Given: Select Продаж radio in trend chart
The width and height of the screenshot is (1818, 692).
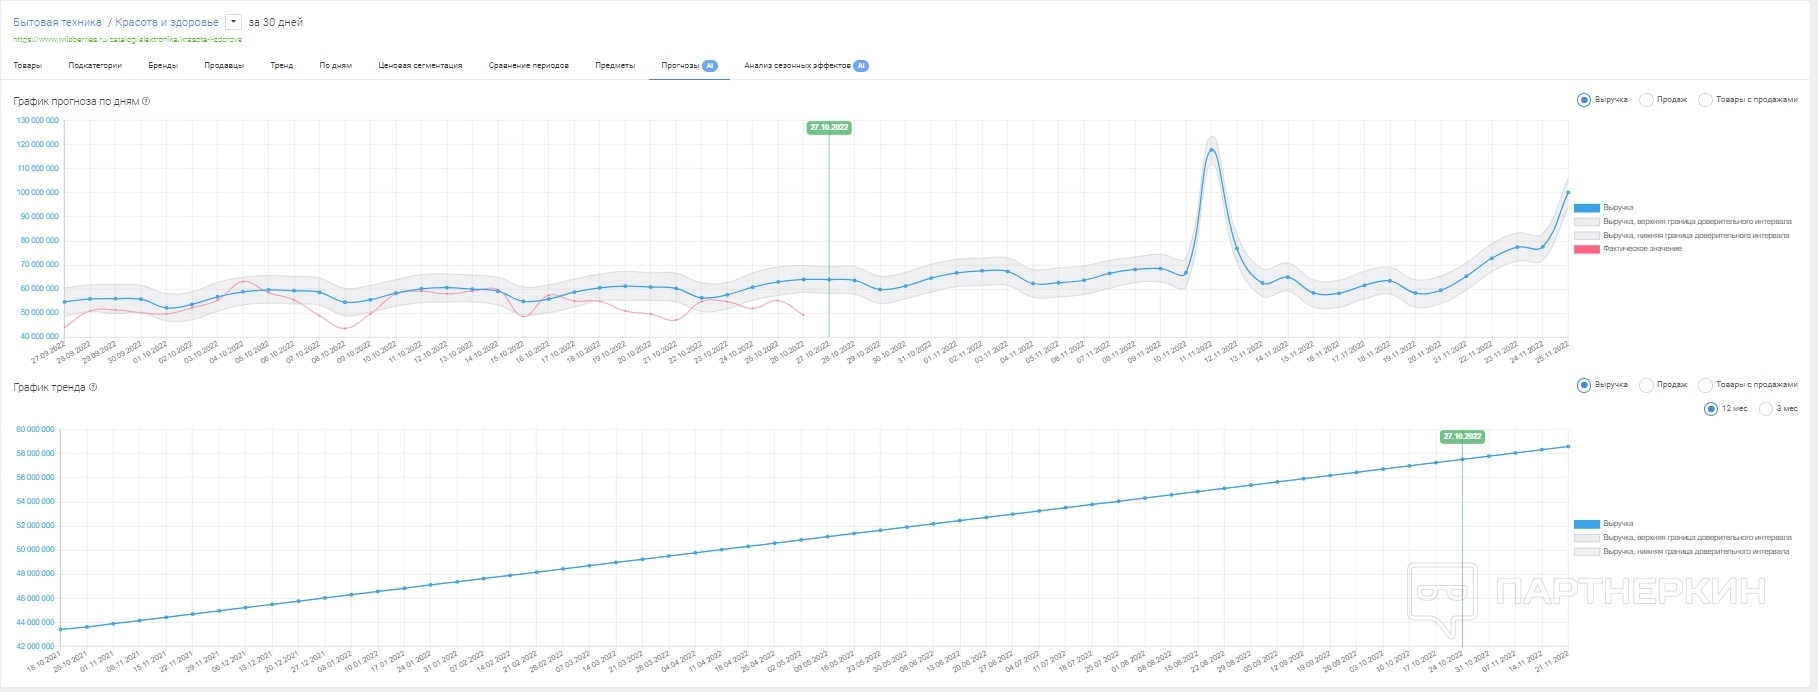Looking at the screenshot, I should tap(1646, 385).
